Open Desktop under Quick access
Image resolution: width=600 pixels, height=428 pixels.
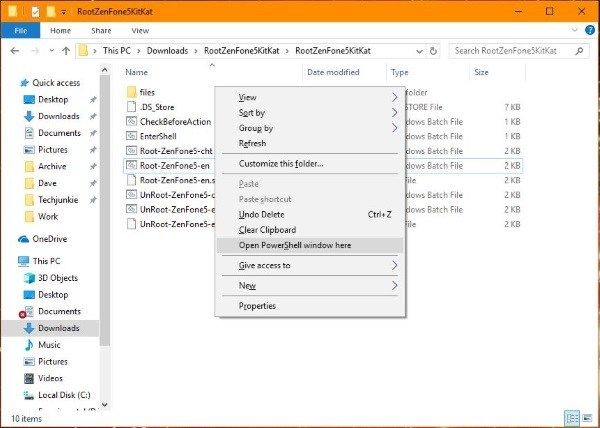click(53, 99)
